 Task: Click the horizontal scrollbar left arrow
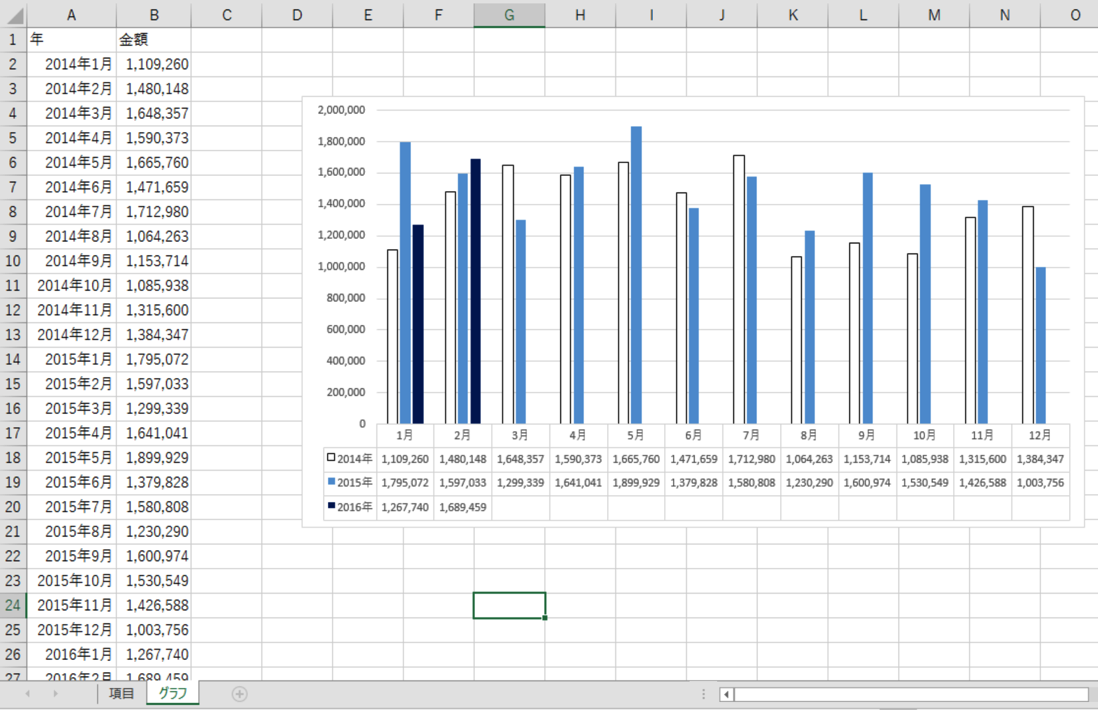pyautogui.click(x=726, y=695)
